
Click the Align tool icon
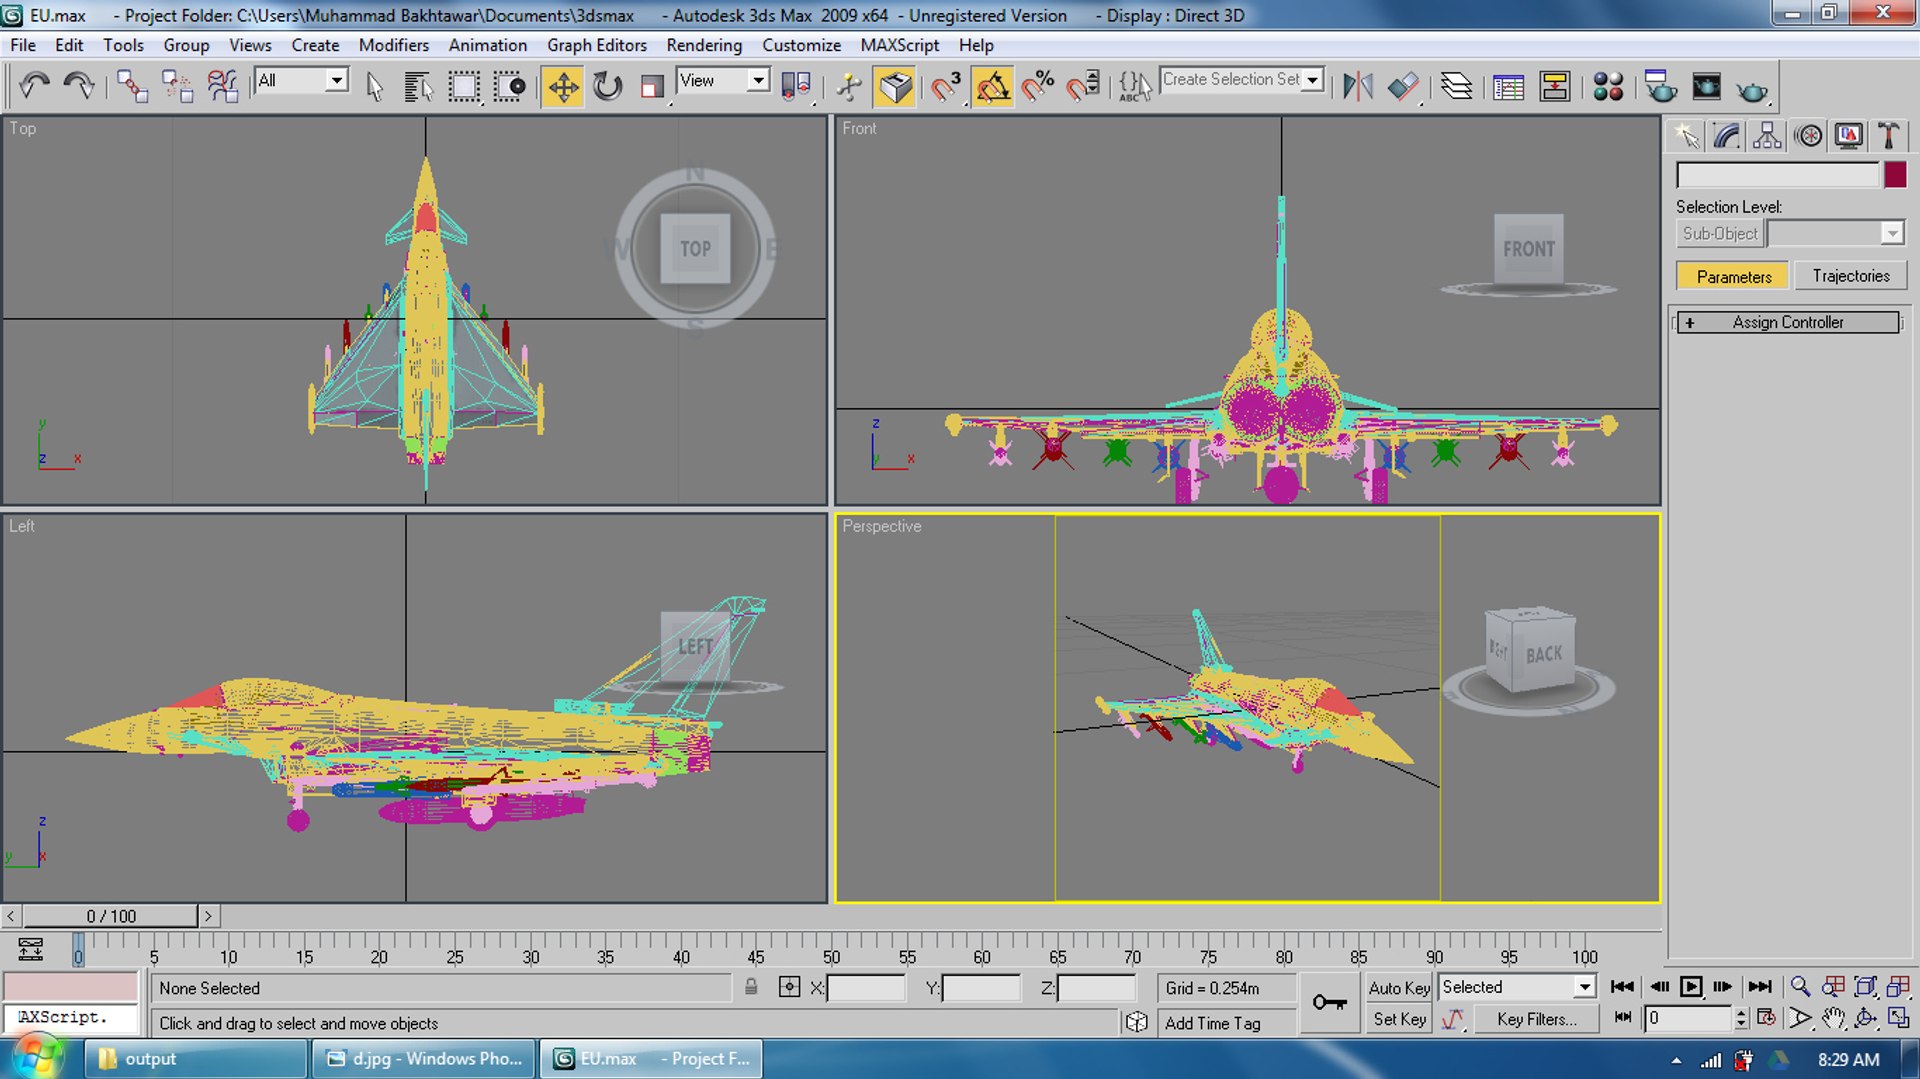[x=1403, y=86]
